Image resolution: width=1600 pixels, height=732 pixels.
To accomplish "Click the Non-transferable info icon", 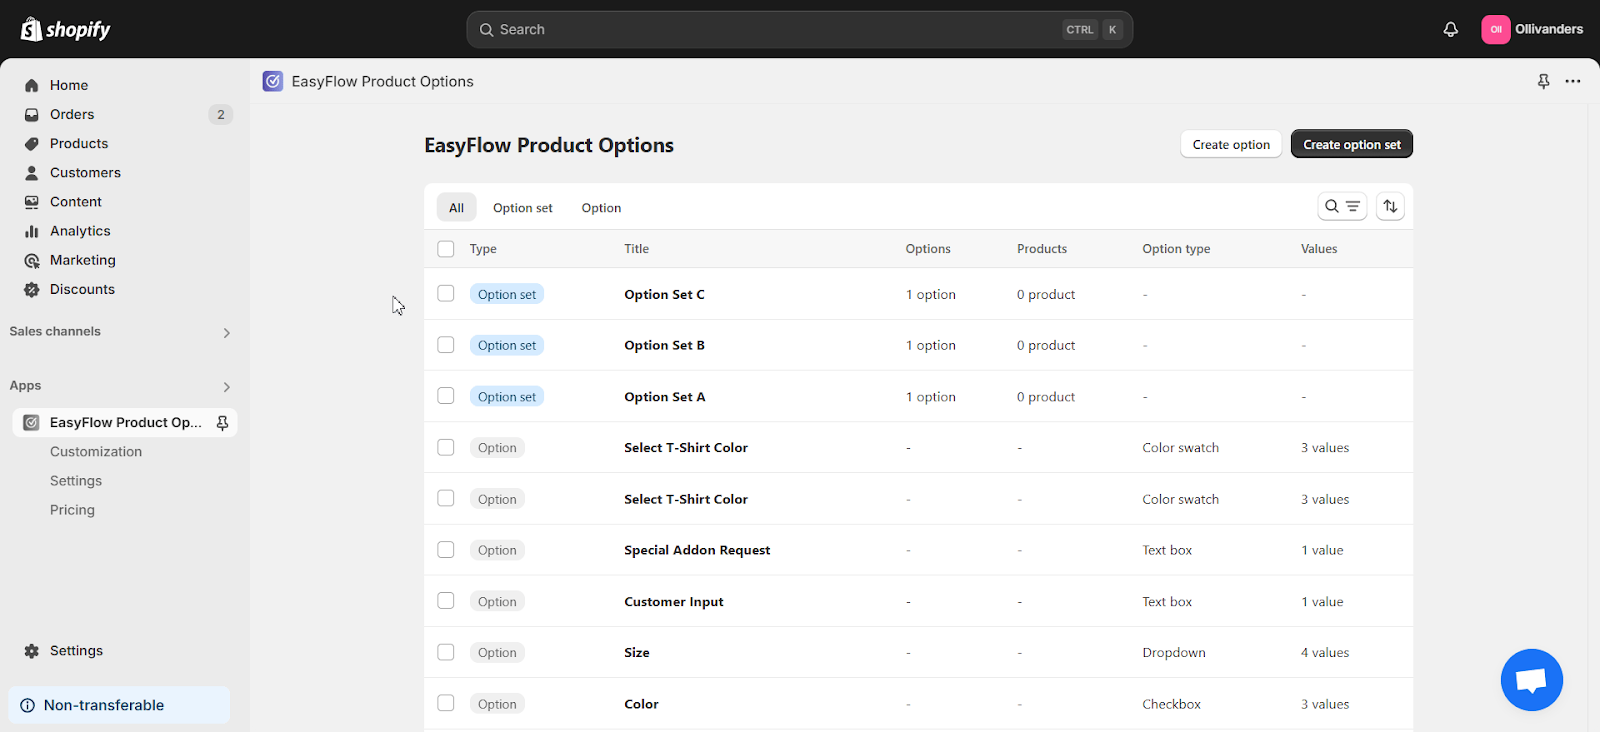I will 27,705.
